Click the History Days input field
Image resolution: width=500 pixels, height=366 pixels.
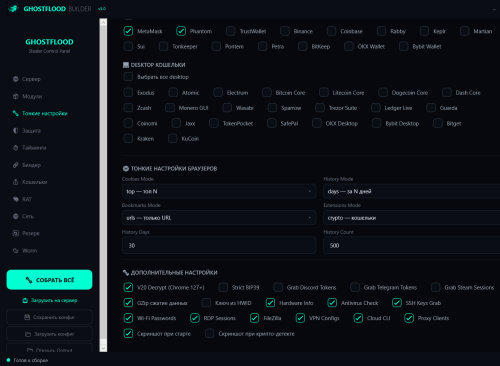pos(219,245)
